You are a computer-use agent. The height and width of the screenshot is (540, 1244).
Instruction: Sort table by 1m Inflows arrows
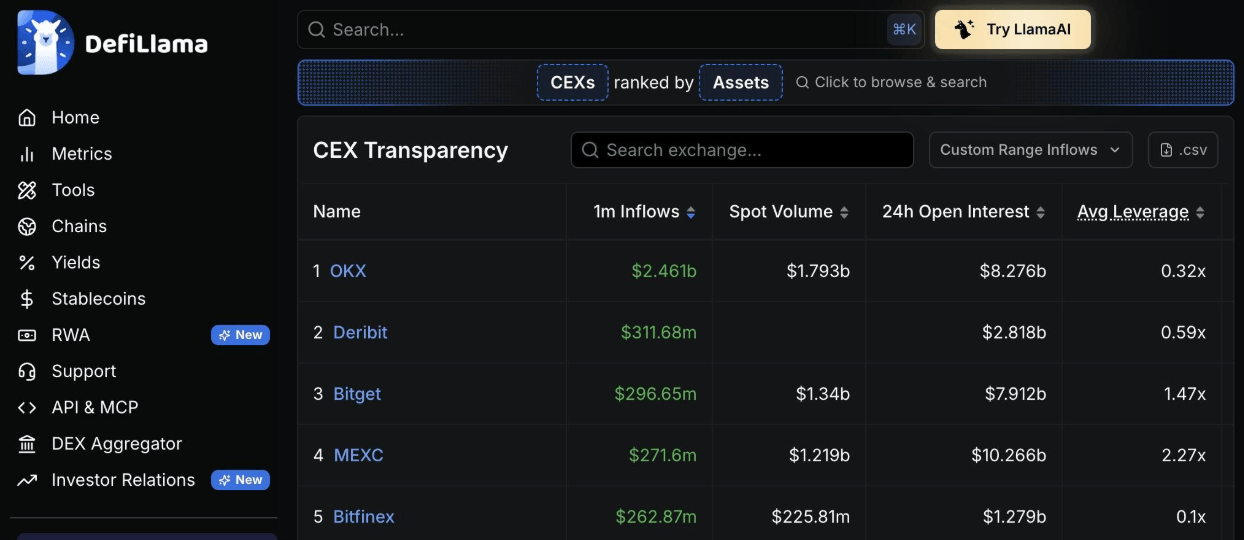tap(691, 212)
